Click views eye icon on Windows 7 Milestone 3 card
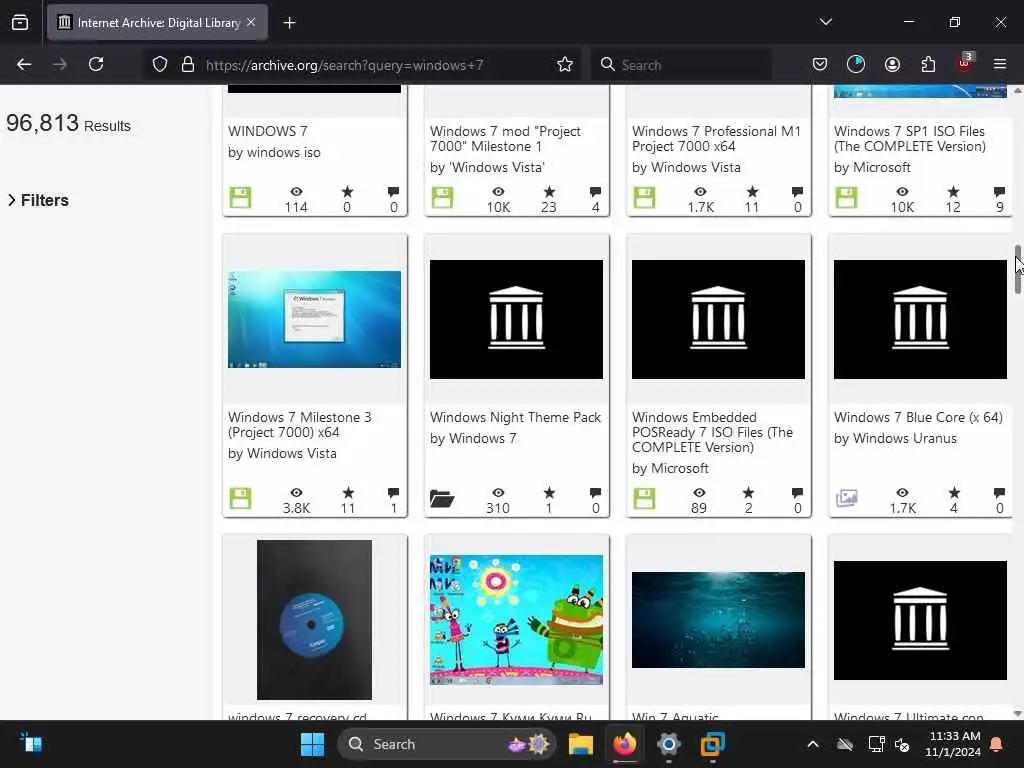Image resolution: width=1024 pixels, height=768 pixels. click(x=296, y=492)
